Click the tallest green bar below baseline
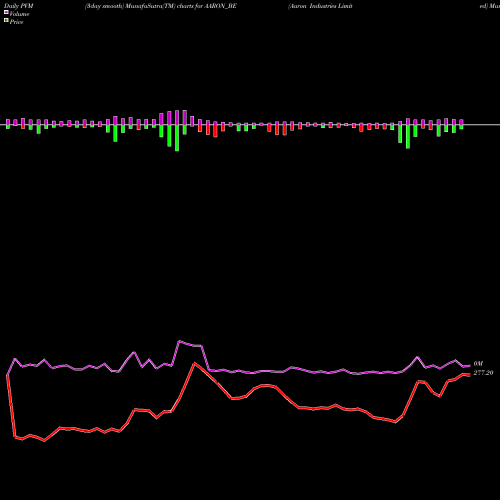Viewport: 500px width, 500px height. coord(177,138)
